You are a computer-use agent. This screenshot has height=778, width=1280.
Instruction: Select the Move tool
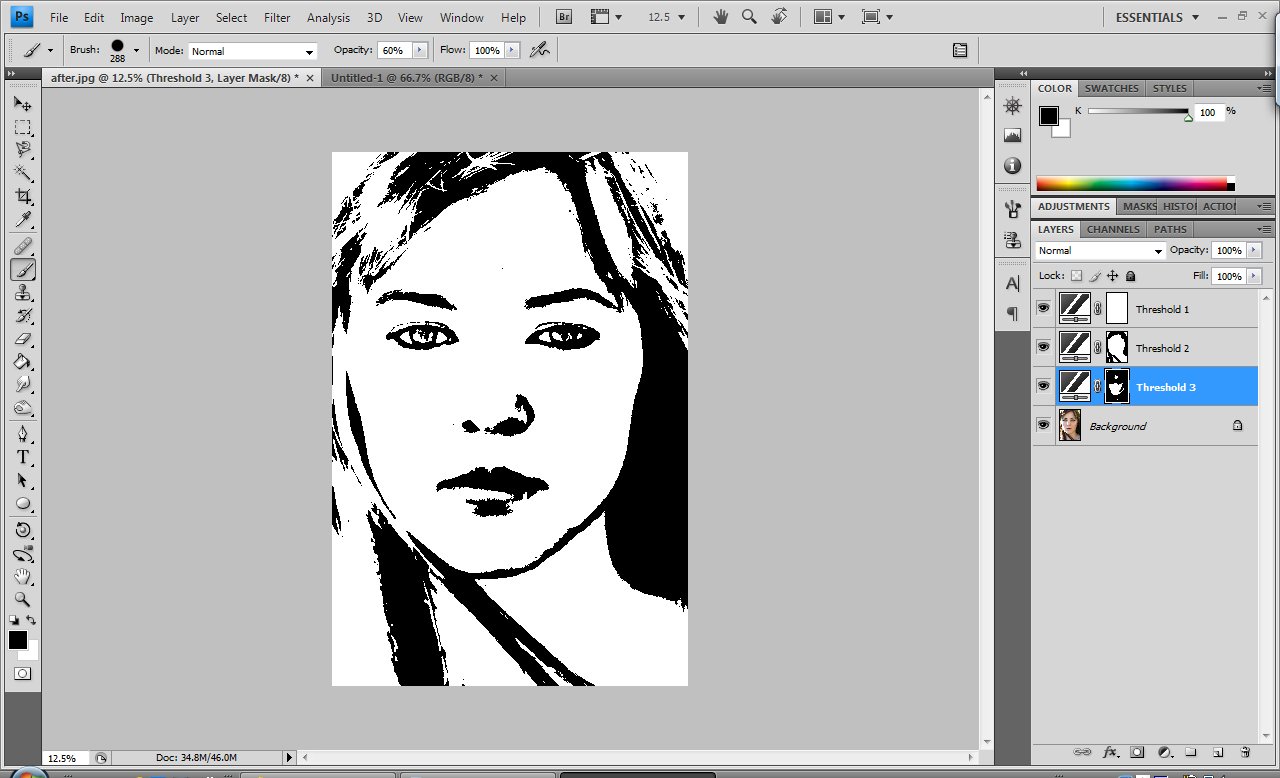click(22, 104)
